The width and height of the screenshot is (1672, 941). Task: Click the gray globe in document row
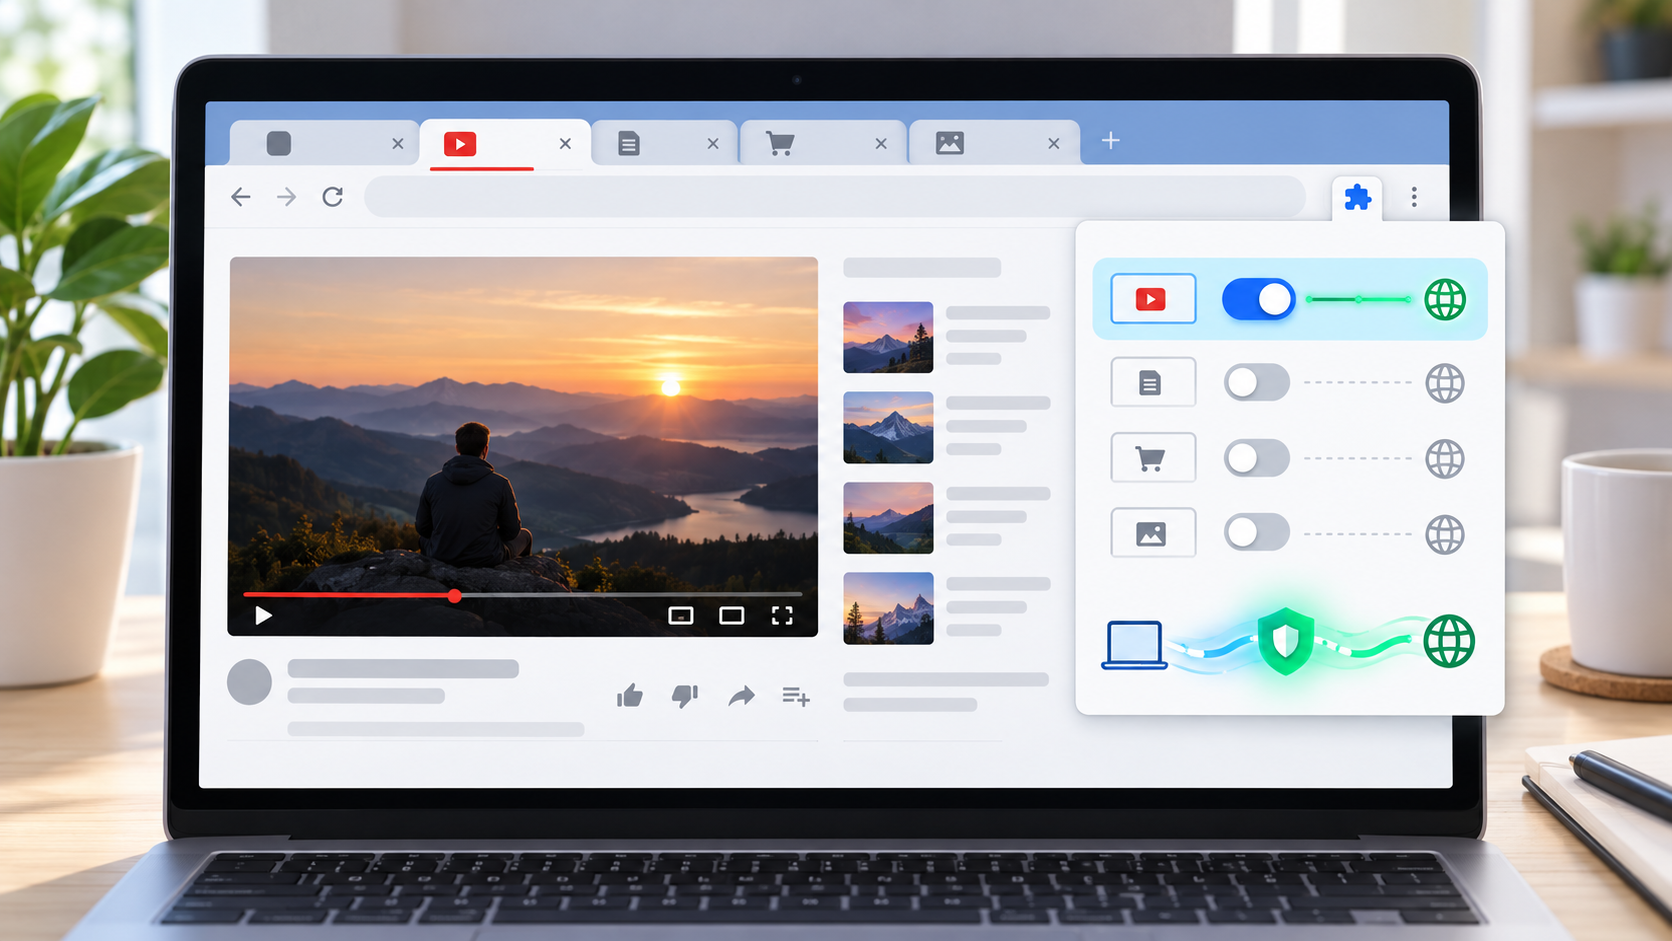coord(1445,383)
